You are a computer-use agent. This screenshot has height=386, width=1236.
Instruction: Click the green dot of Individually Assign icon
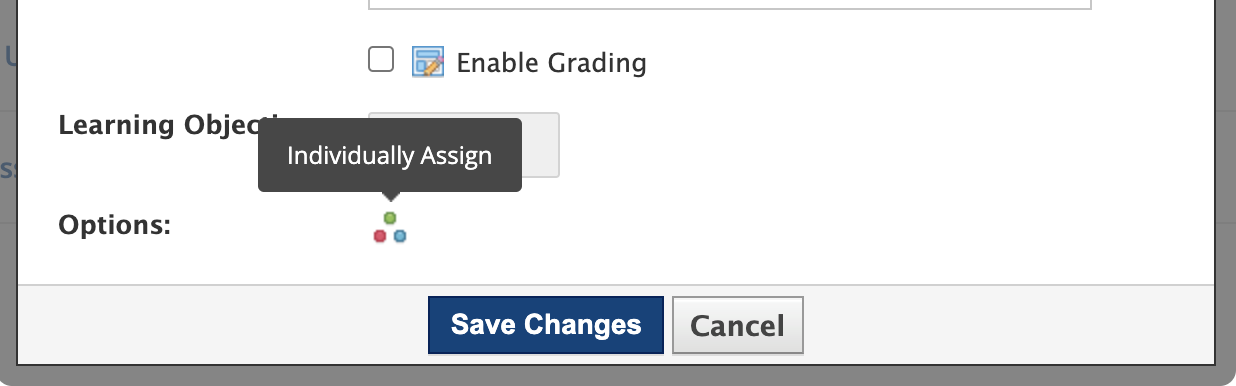click(390, 217)
